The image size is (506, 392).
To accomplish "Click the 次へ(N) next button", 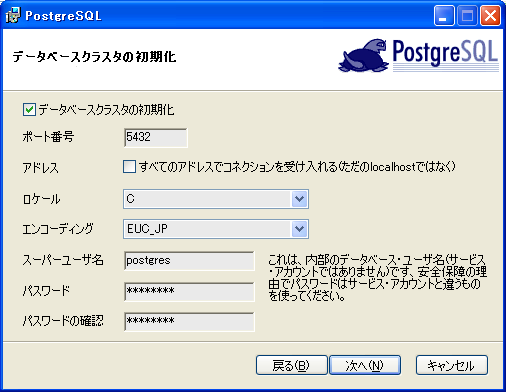I will coord(365,365).
